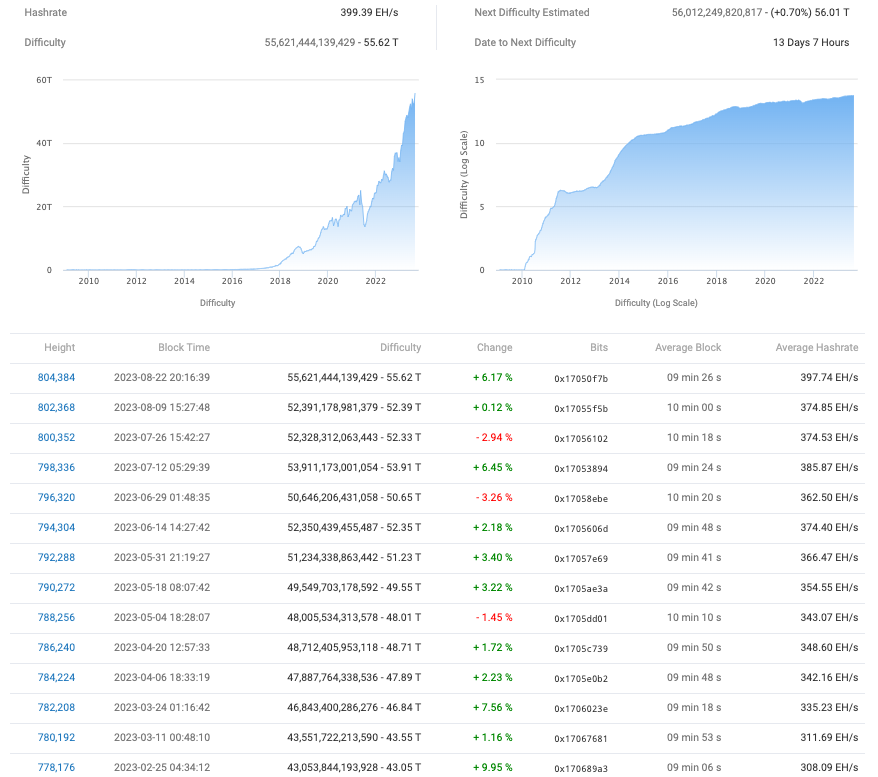This screenshot has width=878, height=777.
Task: Open block height 778,176 details
Action: pyautogui.click(x=59, y=767)
